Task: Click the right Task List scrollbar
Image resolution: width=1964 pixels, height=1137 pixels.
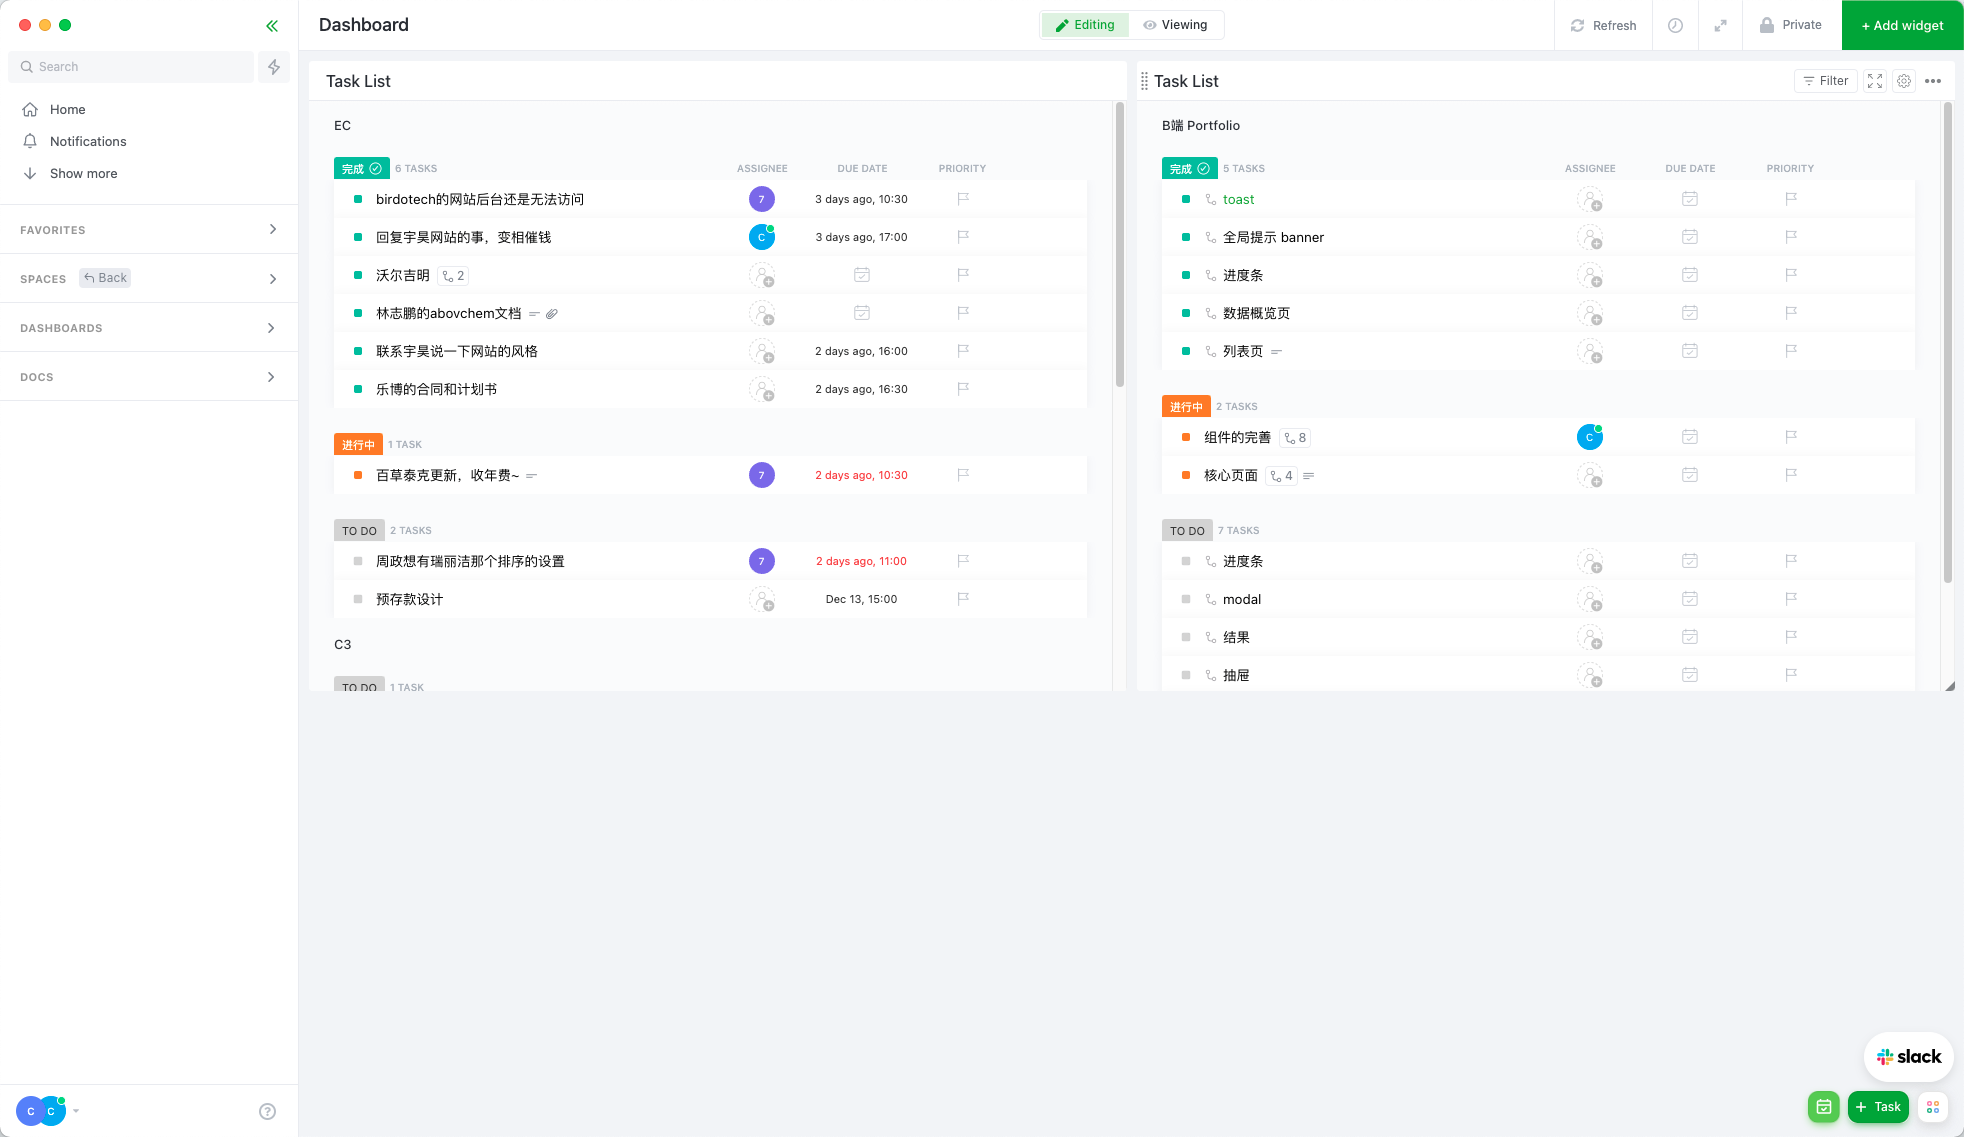Action: click(x=1947, y=342)
